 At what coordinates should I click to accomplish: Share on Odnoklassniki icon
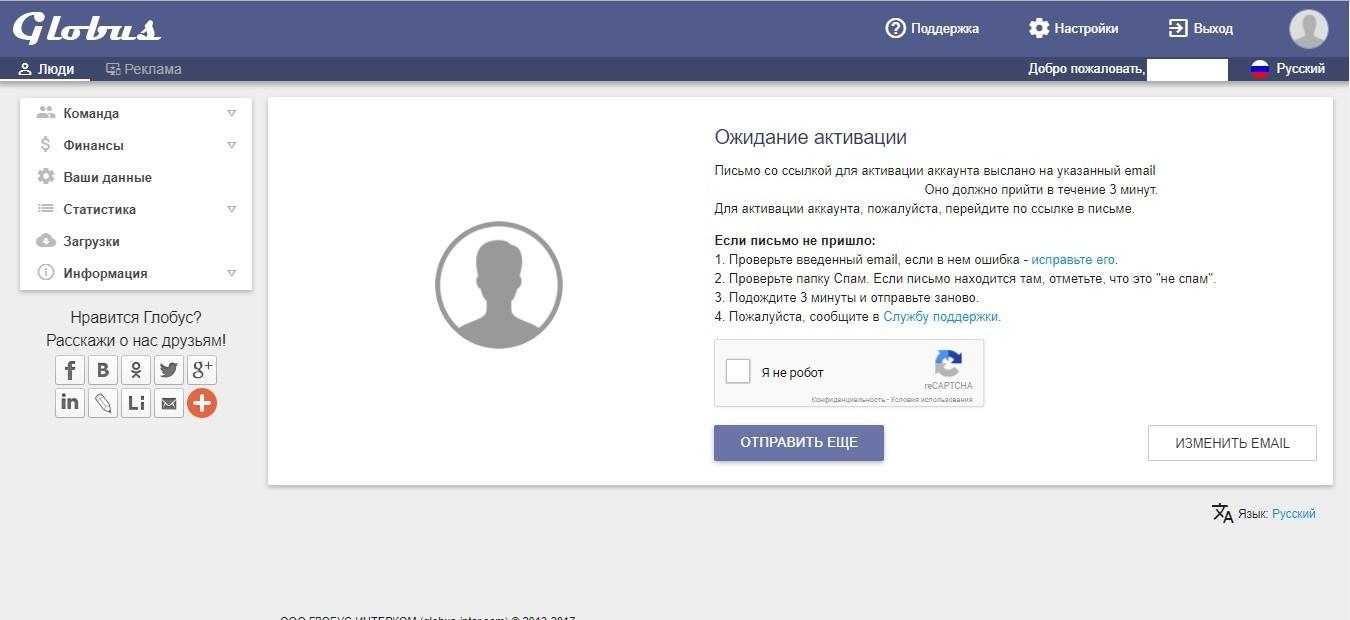click(x=136, y=371)
